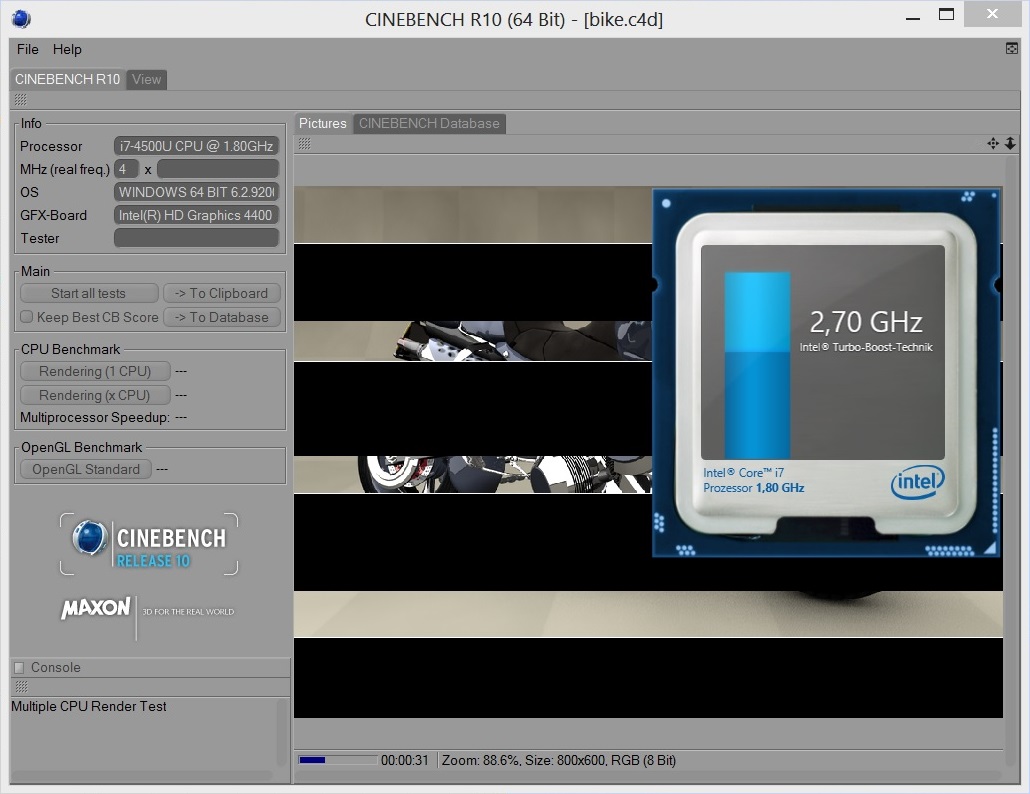This screenshot has height=794, width=1030.
Task: Click the render progress bar
Action: [x=338, y=760]
